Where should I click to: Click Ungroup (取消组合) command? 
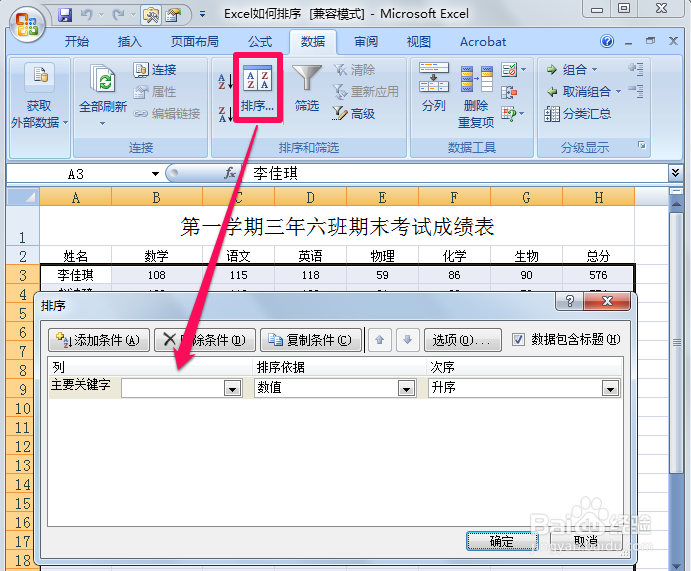click(x=579, y=92)
